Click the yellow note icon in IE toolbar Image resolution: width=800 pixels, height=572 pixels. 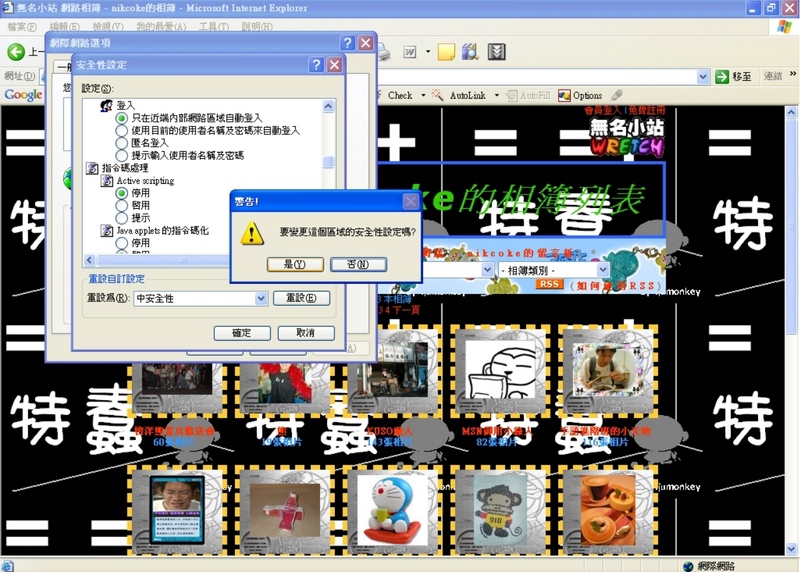tap(446, 52)
